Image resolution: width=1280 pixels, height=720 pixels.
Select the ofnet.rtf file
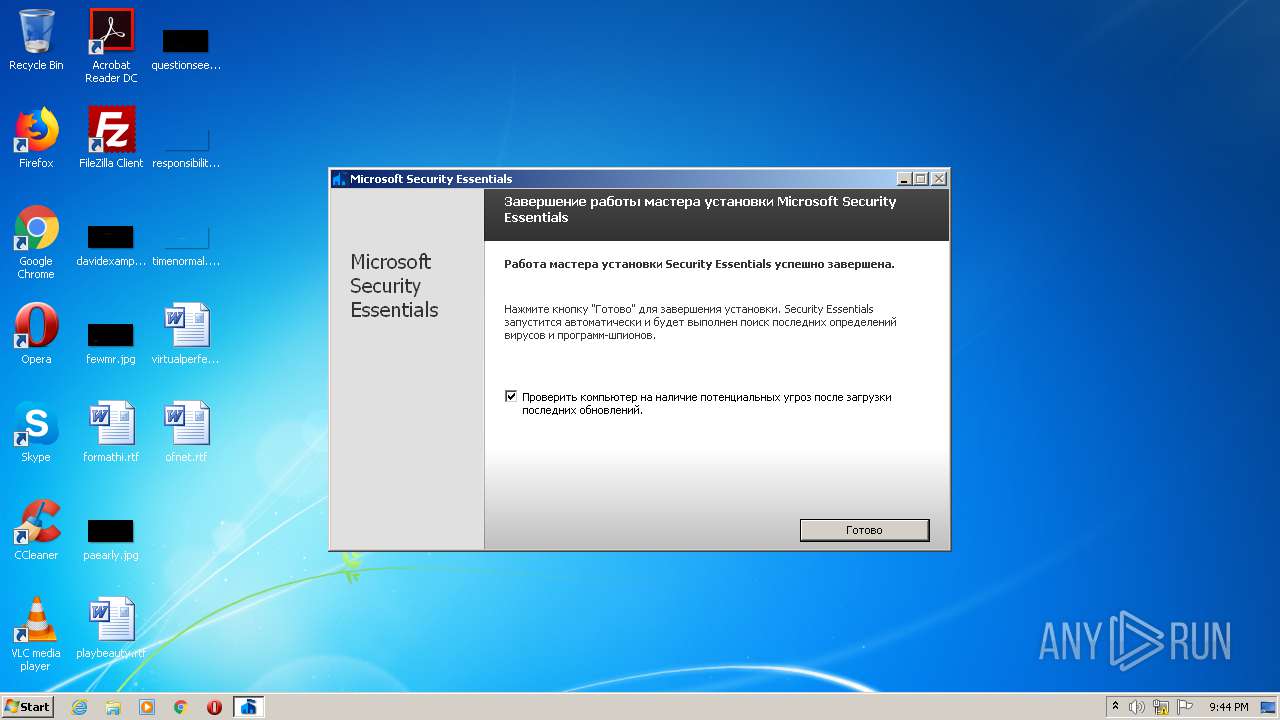coord(186,432)
